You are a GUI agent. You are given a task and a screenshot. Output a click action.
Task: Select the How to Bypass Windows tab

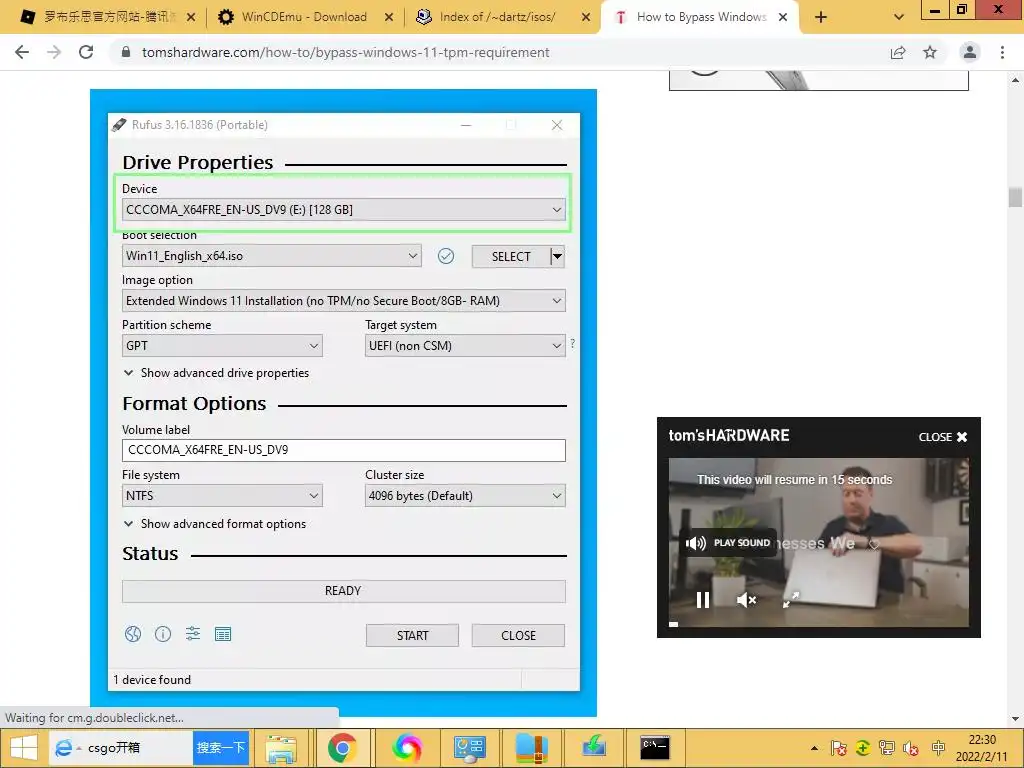701,17
